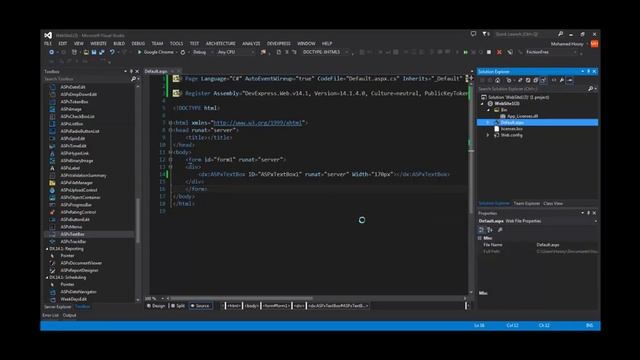640x360 pixels.
Task: Select ASPxHyperLink in the Toolbox
Action: (75, 153)
